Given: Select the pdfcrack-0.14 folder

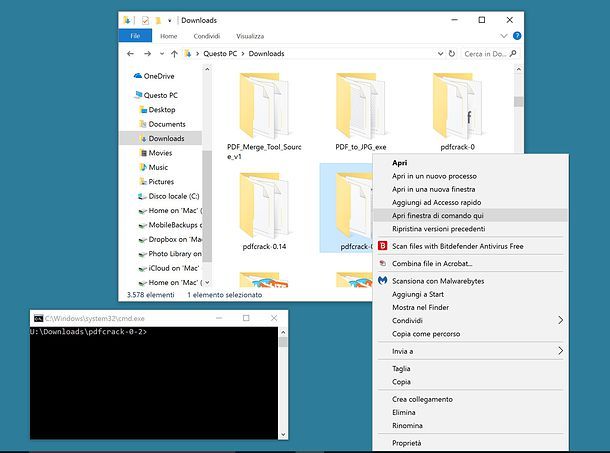Looking at the screenshot, I should pos(264,211).
